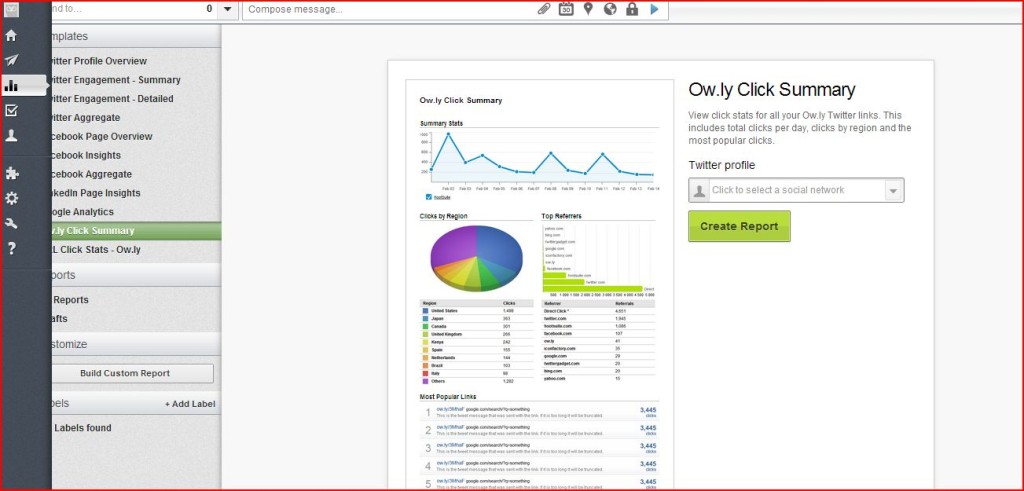Click the blue send arrow icon

tap(654, 9)
